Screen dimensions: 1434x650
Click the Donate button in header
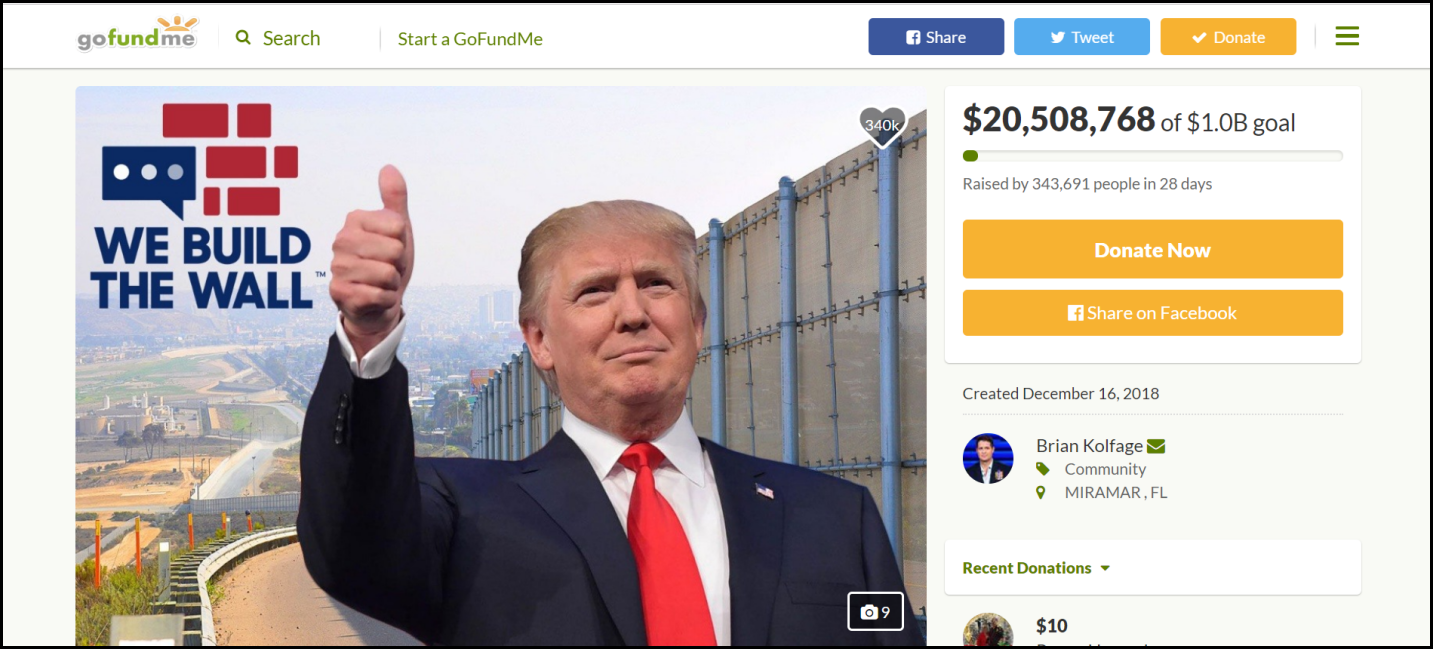[x=1228, y=37]
